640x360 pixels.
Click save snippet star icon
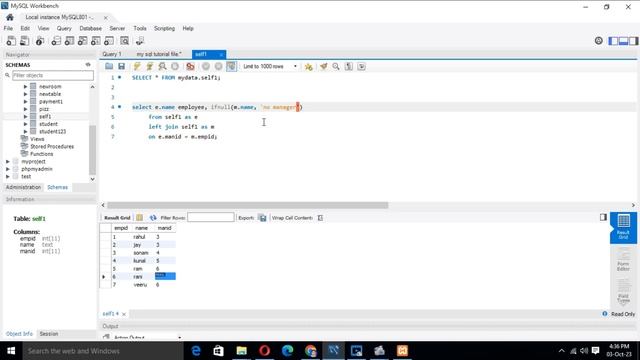coord(309,66)
